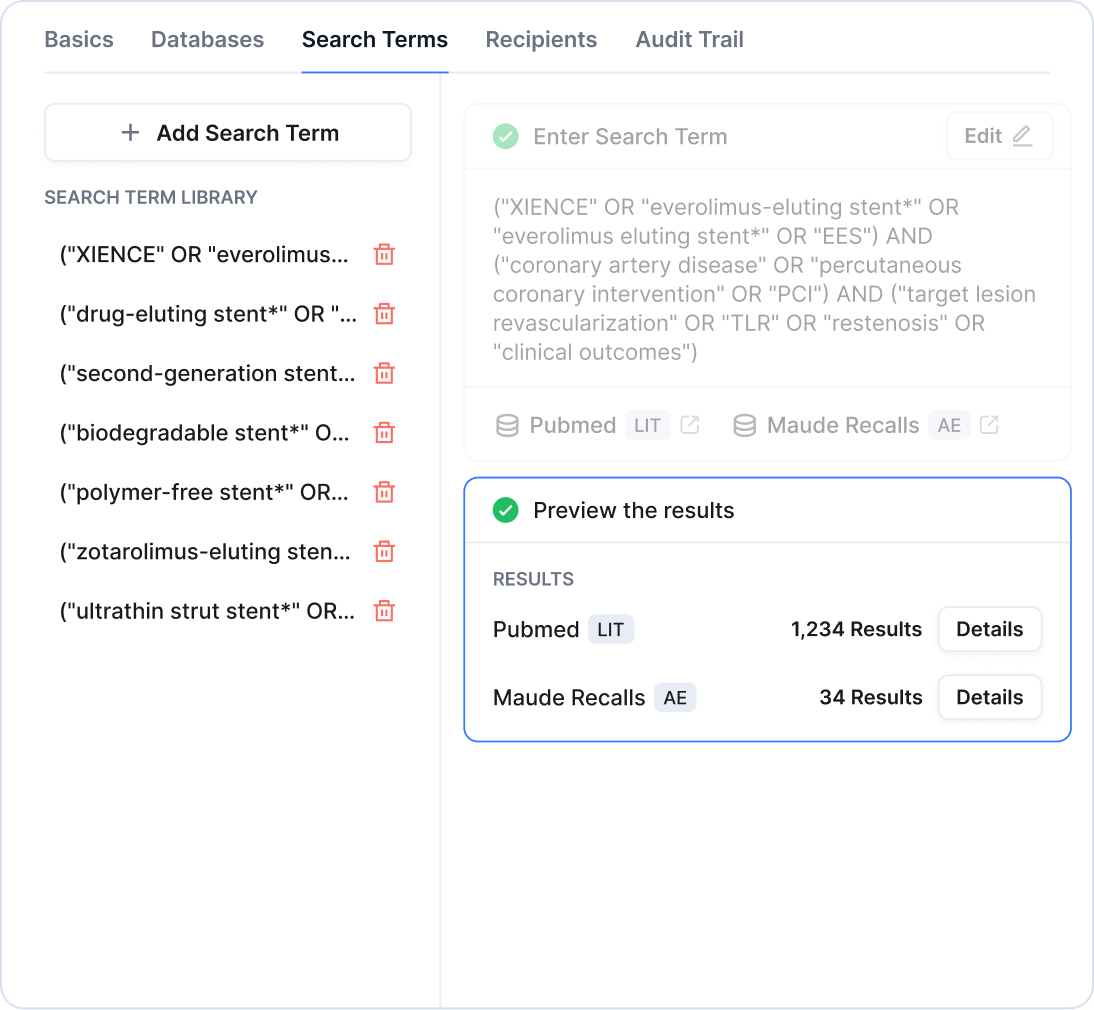
Task: Delete the drug-eluting stent search term
Action: coord(384,314)
